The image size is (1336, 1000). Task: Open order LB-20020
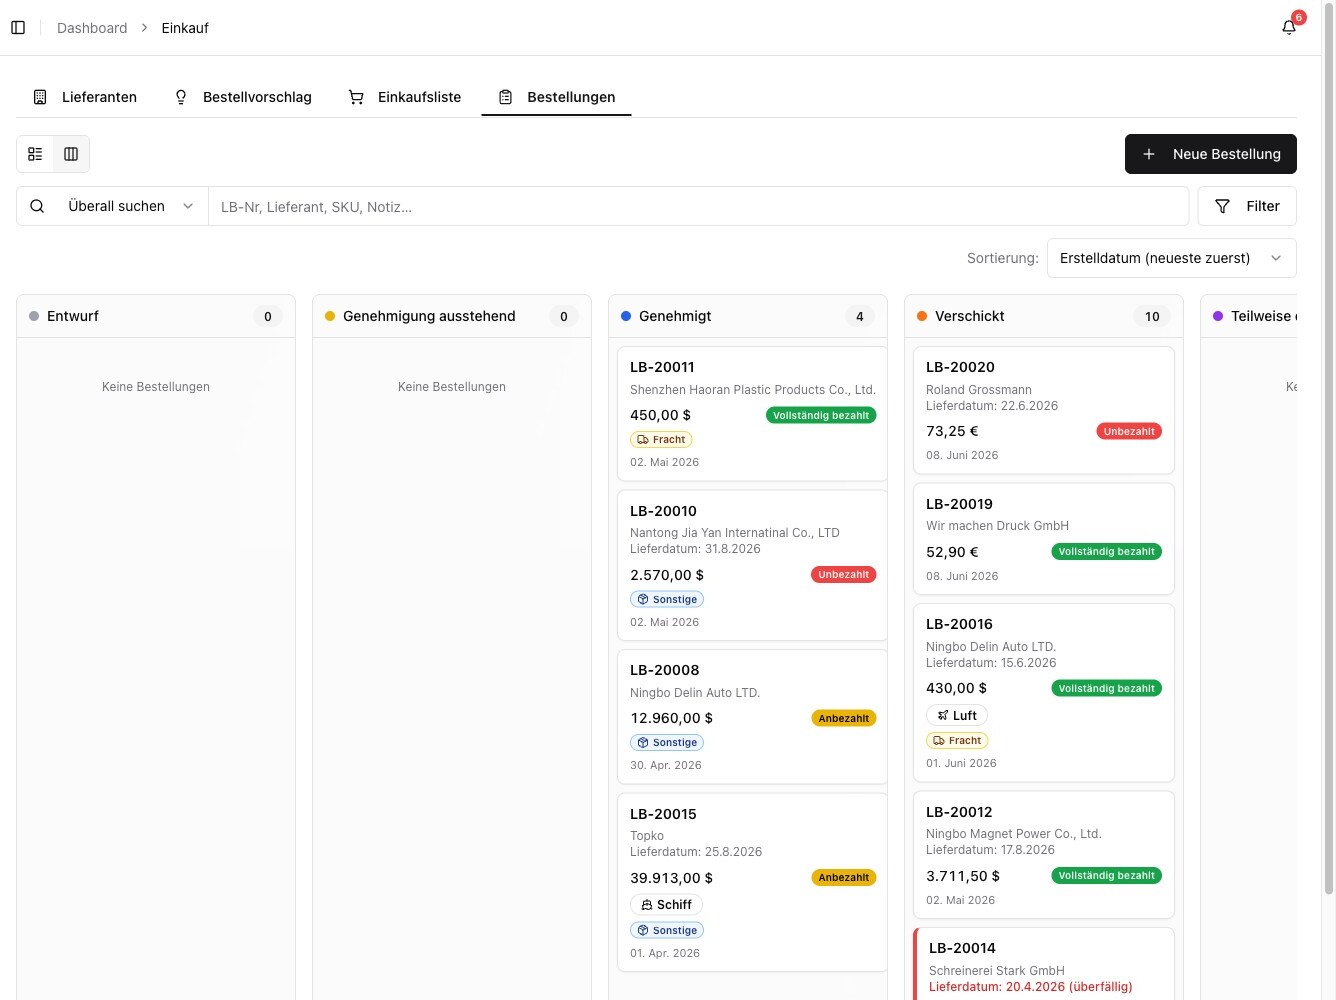(x=1044, y=410)
